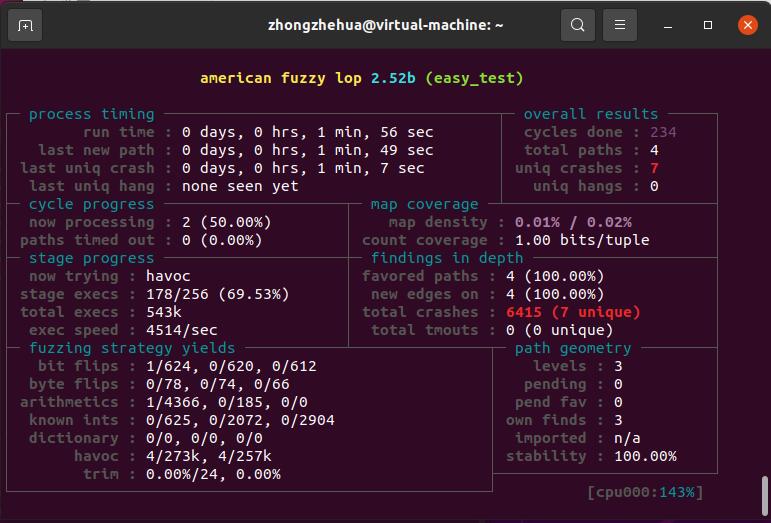Click the 'process timing' section header
The image size is (771, 523).
91,114
